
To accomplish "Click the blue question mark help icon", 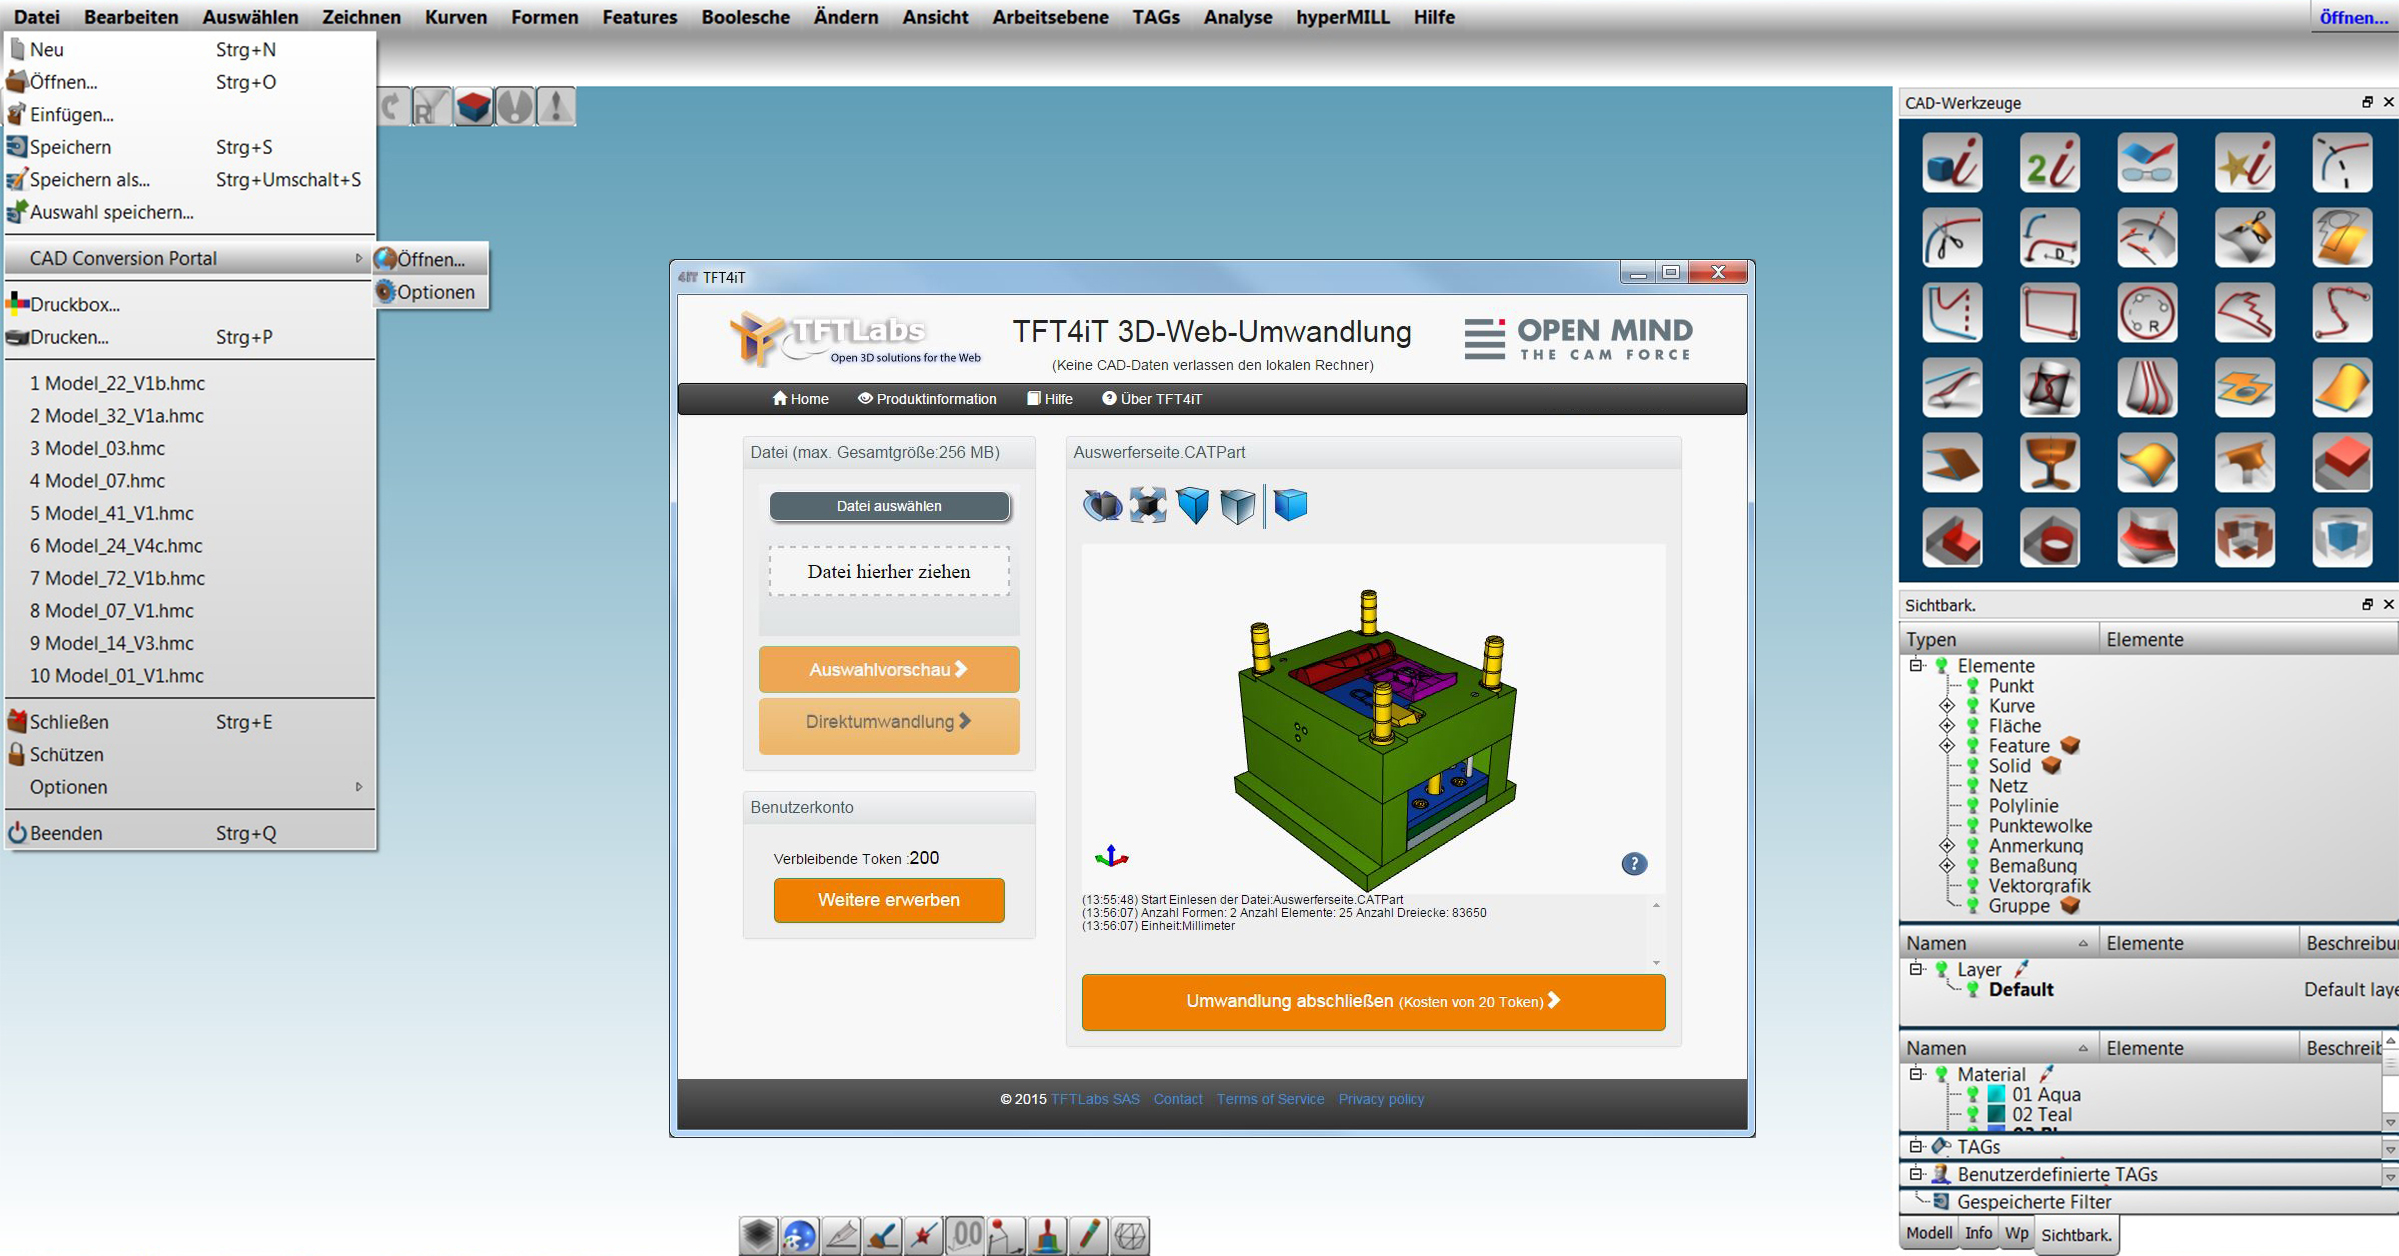I will [x=1633, y=863].
